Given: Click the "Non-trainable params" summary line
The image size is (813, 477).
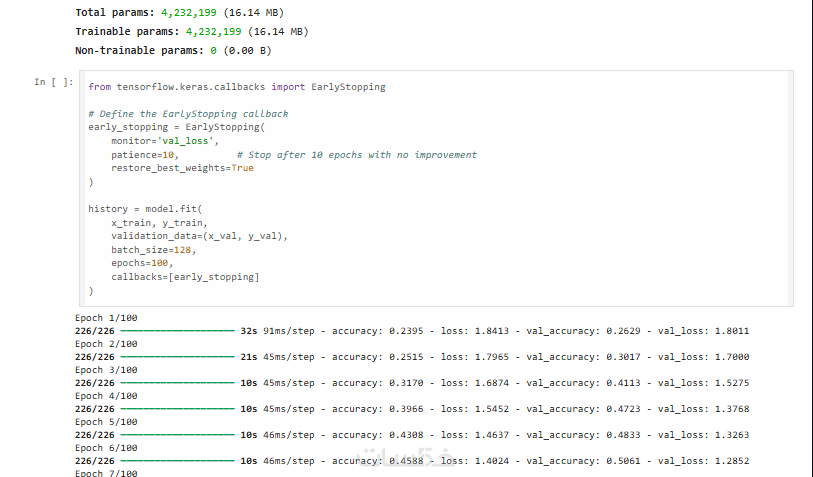Looking at the screenshot, I should tap(174, 50).
